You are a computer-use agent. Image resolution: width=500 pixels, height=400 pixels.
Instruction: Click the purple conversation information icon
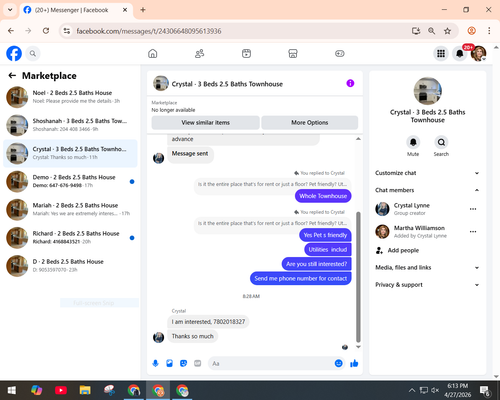(x=350, y=83)
